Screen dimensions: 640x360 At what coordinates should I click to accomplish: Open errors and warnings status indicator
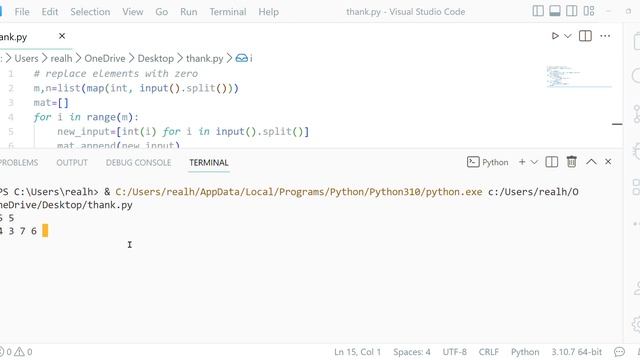pyautogui.click(x=16, y=352)
